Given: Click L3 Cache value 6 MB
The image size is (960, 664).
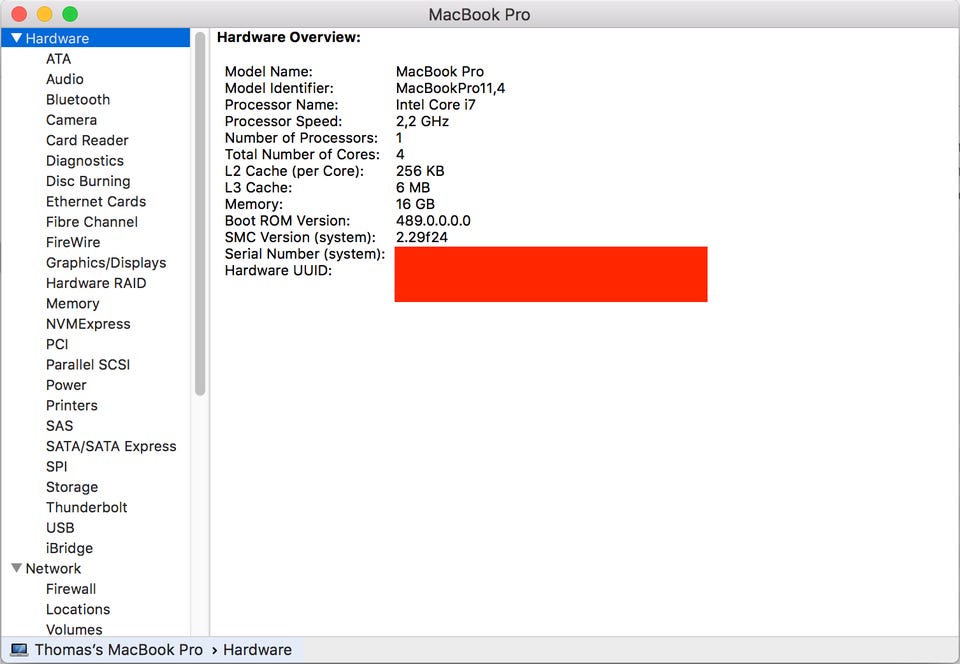Looking at the screenshot, I should coord(413,187).
